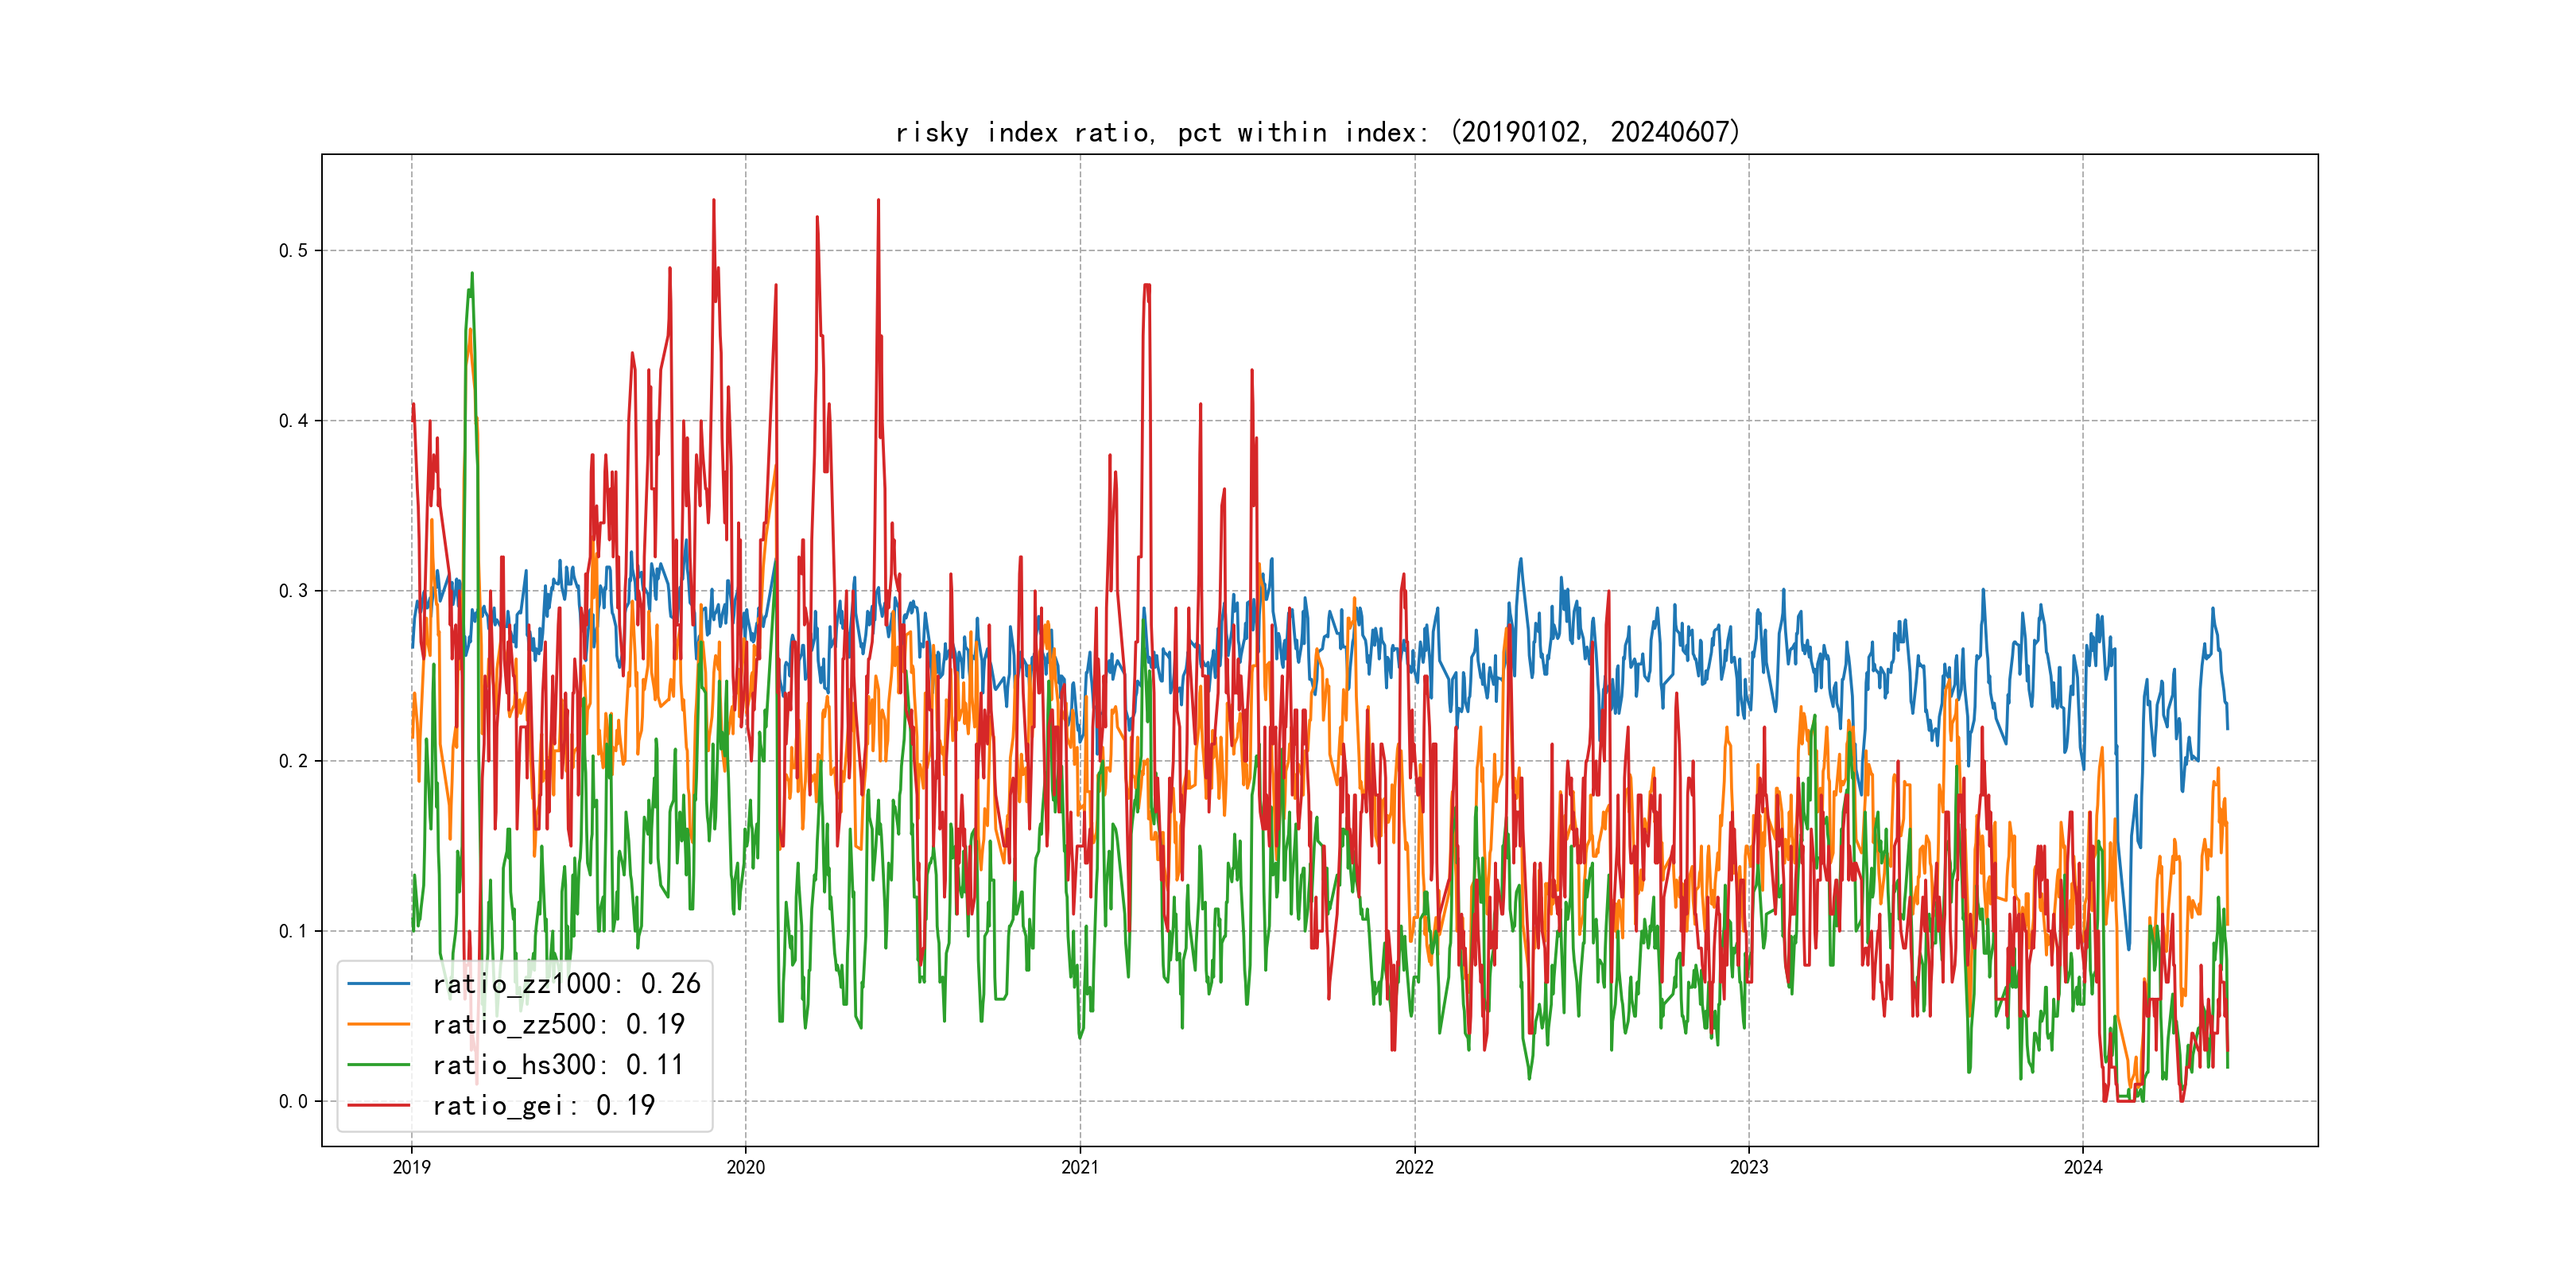The width and height of the screenshot is (2576, 1288).
Task: Select the ratio_hs300: 0.11 legend label
Action: (558, 1065)
